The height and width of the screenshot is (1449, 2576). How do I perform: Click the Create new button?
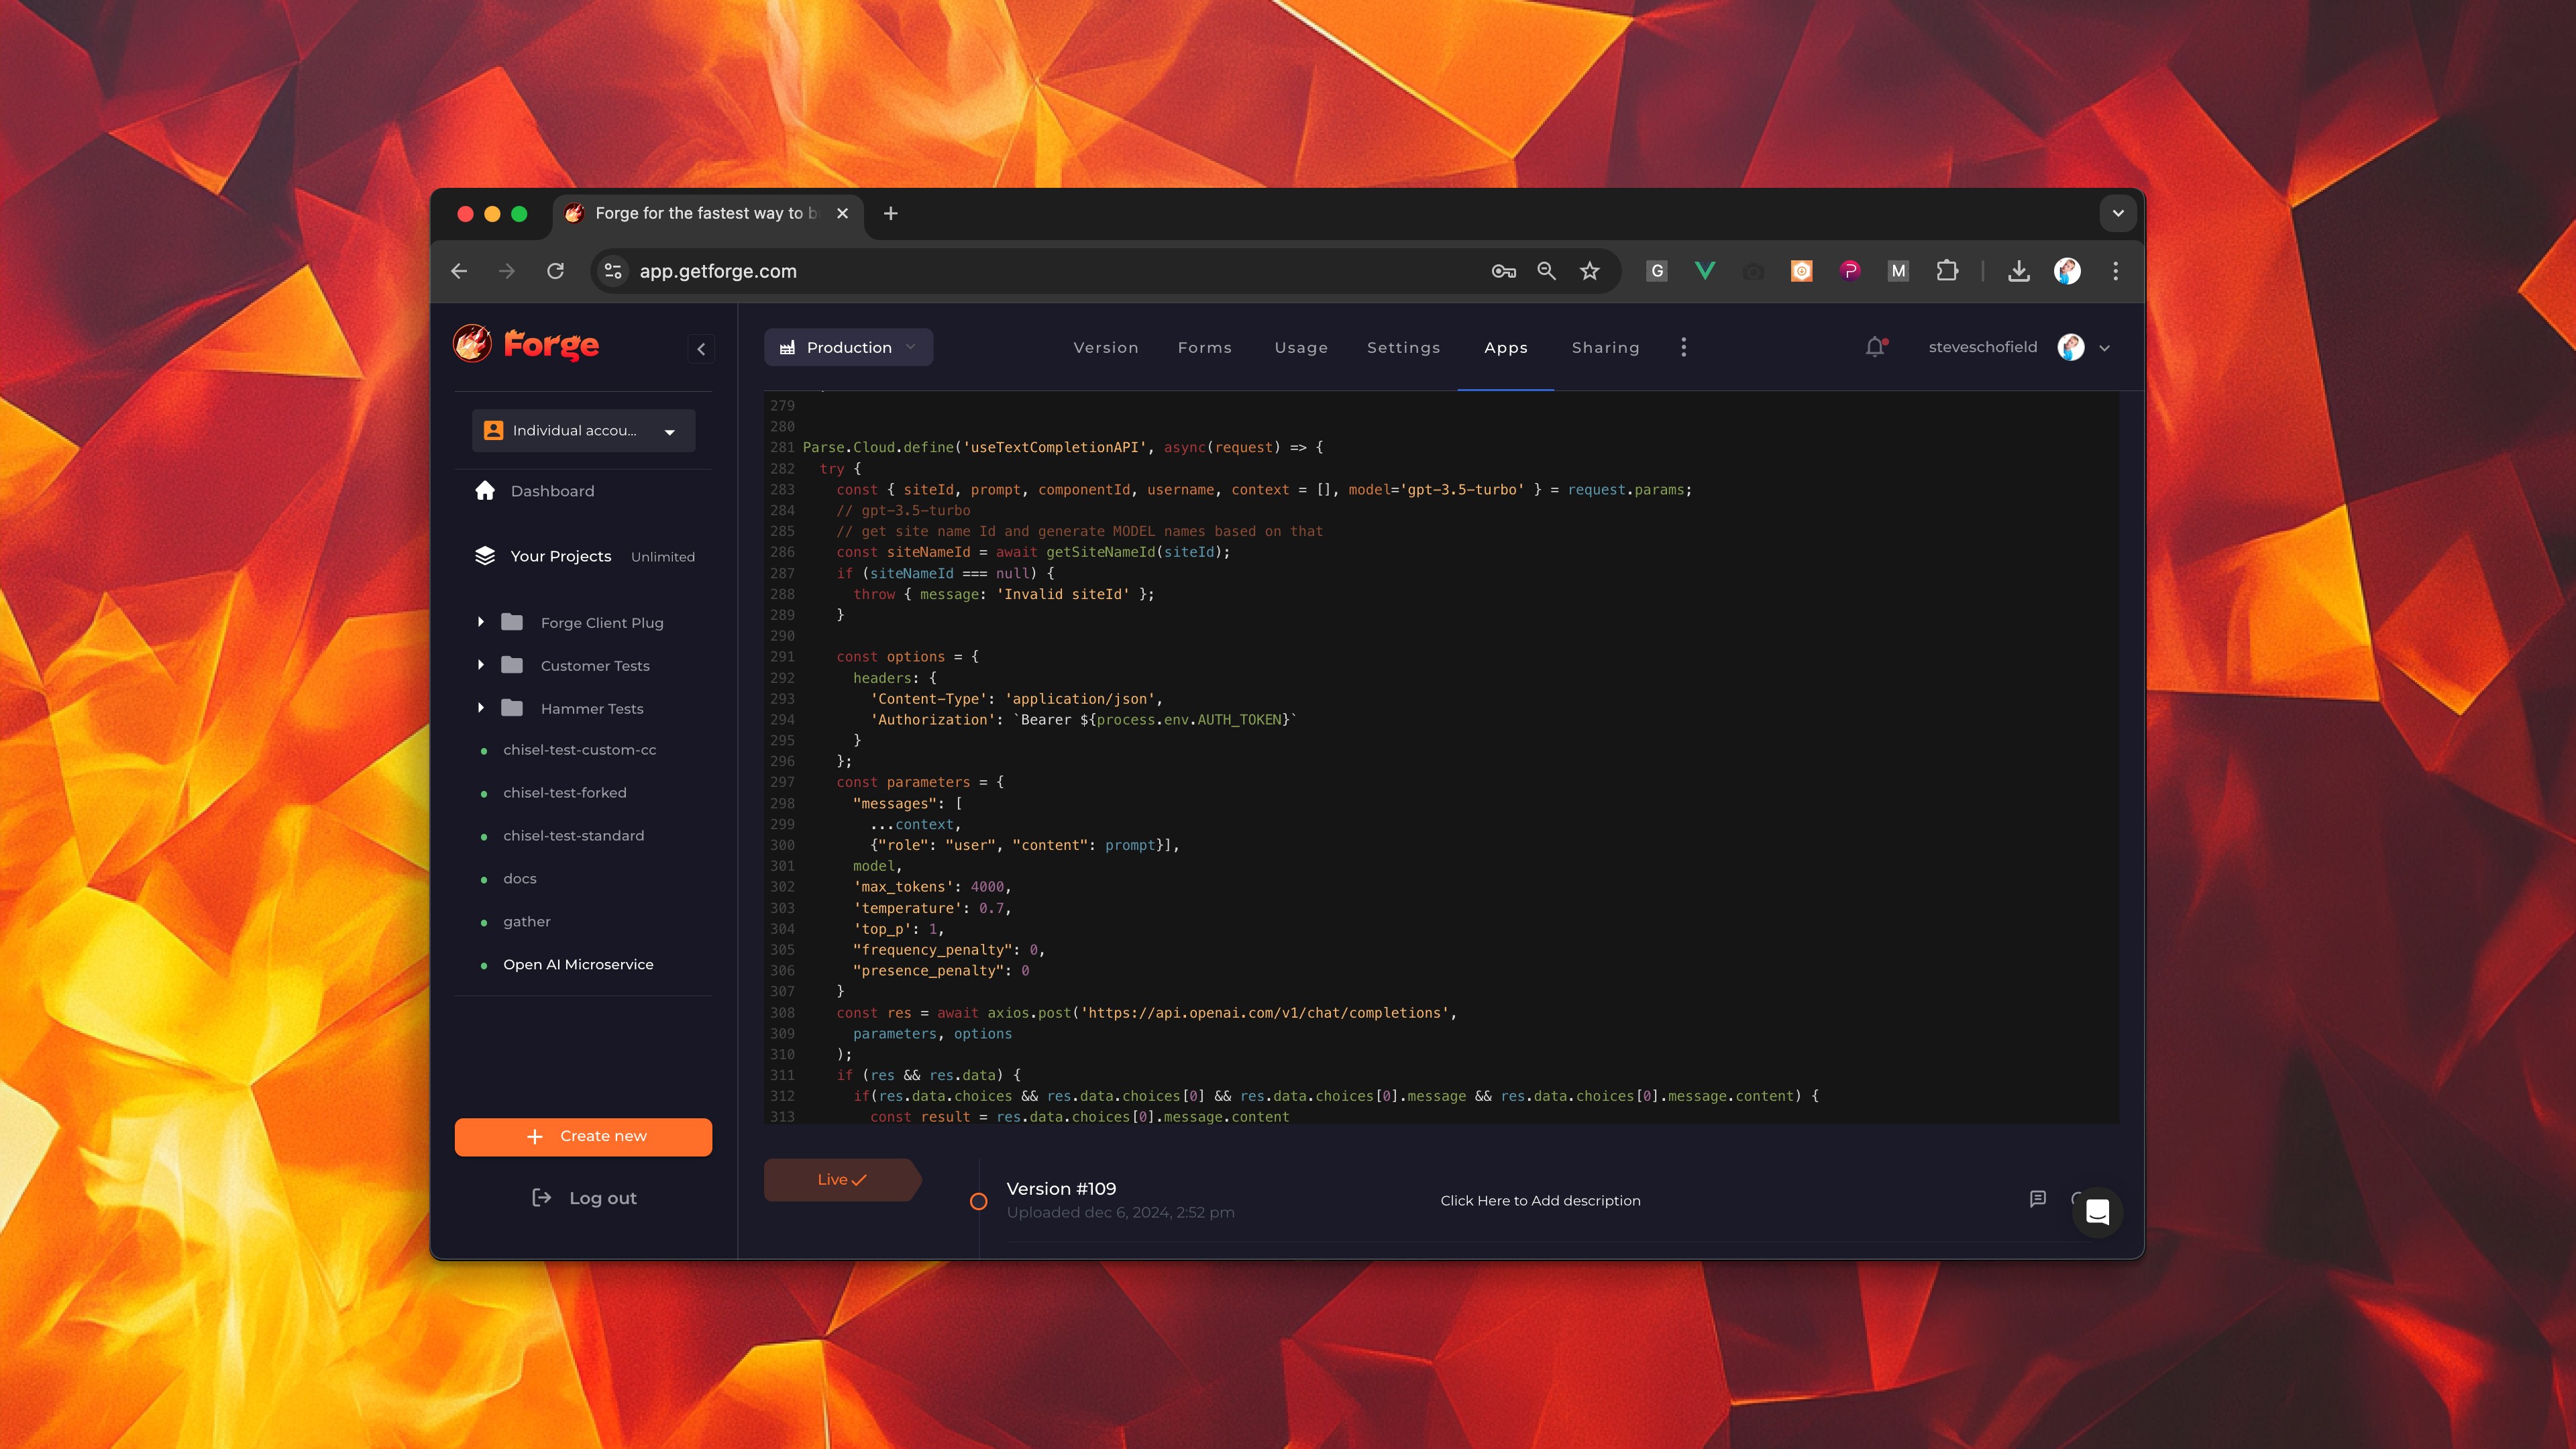coord(583,1137)
